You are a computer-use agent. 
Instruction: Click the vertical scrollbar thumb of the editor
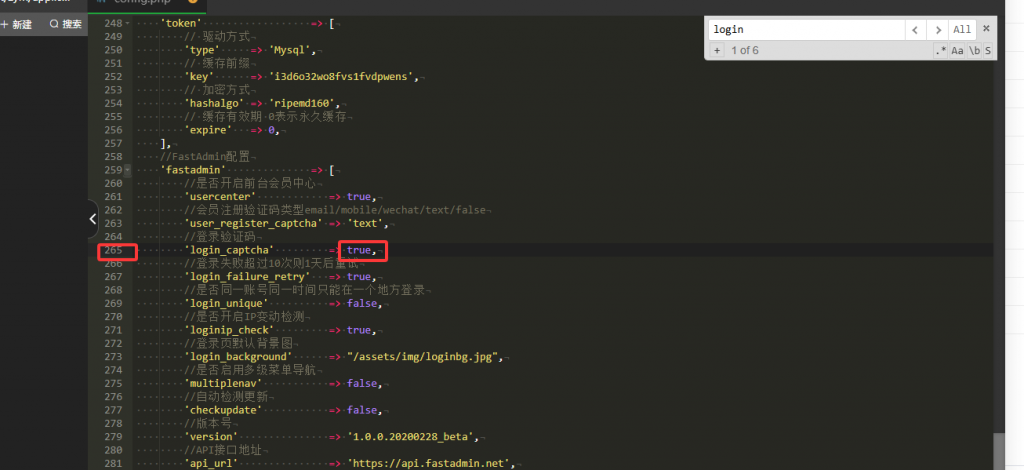pos(998,450)
